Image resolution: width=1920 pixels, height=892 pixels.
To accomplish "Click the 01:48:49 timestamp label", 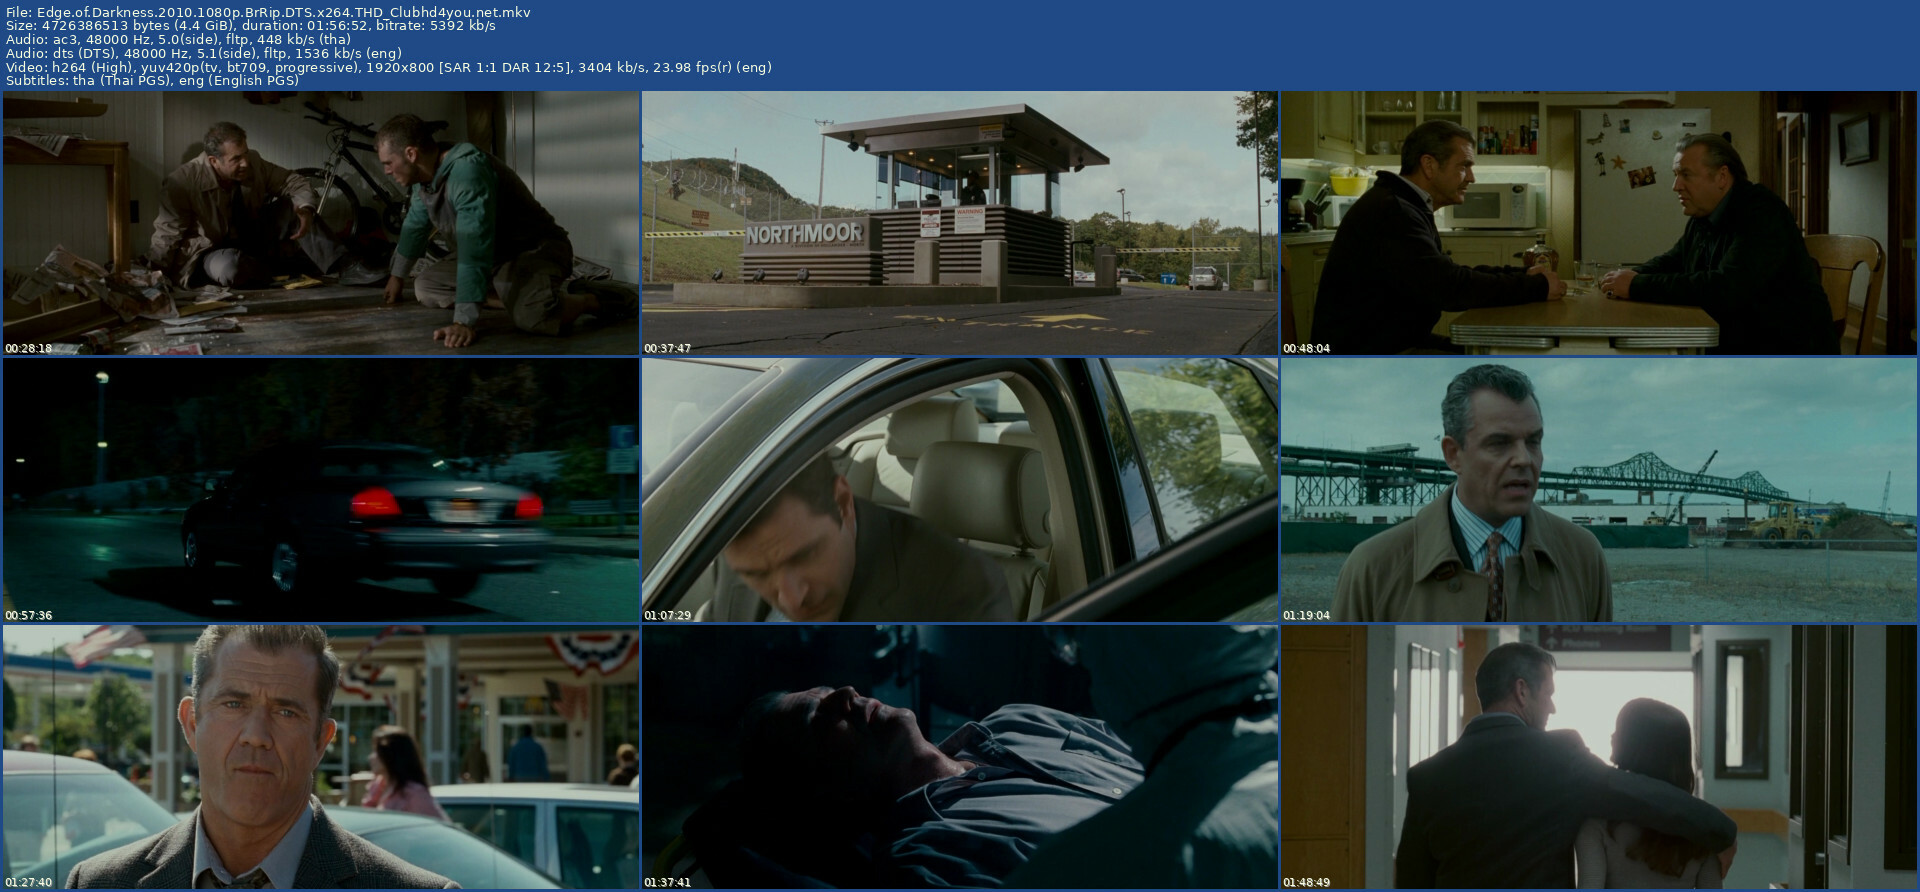I will tap(1306, 882).
